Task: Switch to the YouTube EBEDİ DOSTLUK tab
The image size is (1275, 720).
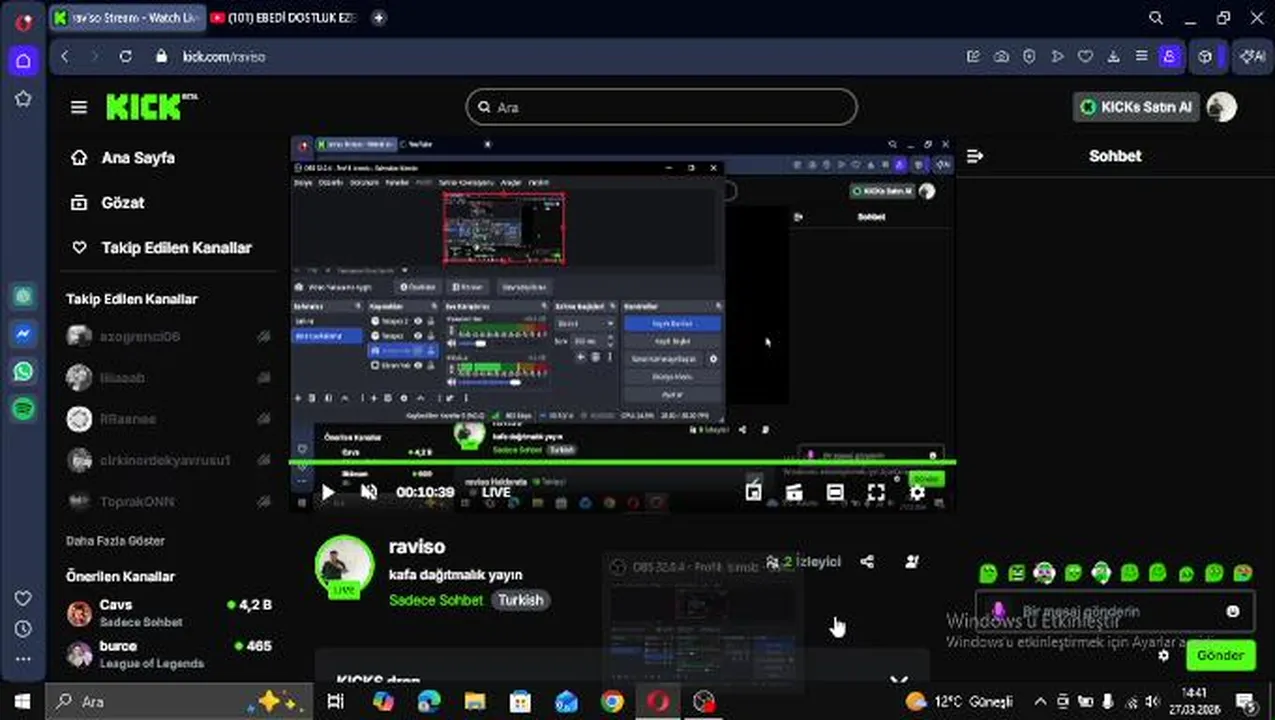Action: coord(284,18)
